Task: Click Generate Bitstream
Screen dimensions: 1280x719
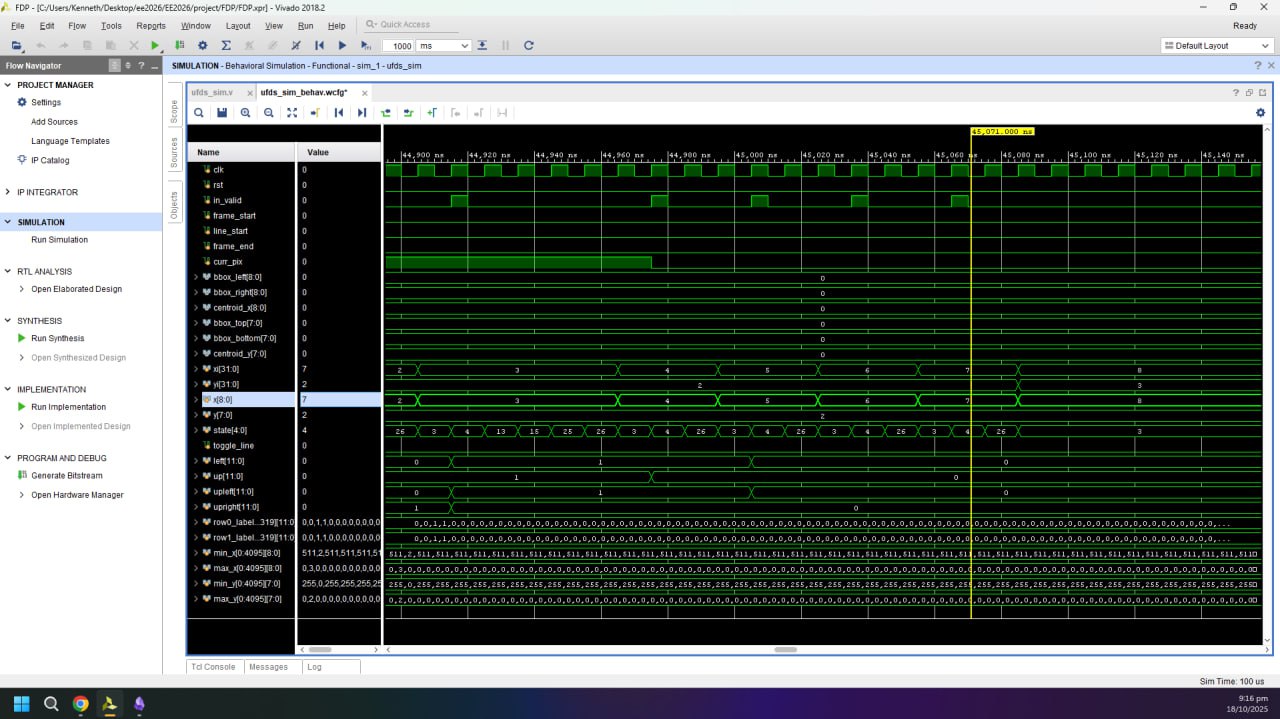Action: point(66,475)
